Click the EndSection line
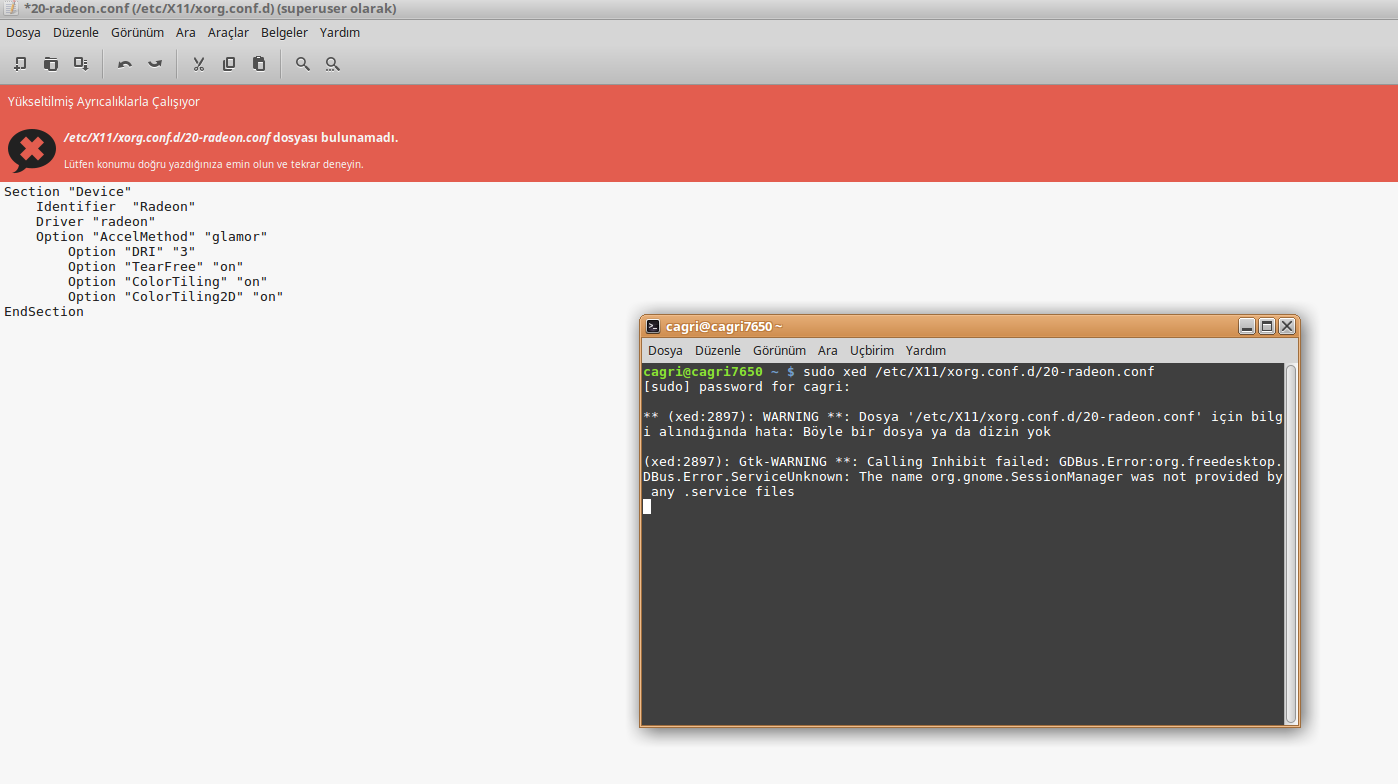The height and width of the screenshot is (784, 1398). click(x=44, y=311)
